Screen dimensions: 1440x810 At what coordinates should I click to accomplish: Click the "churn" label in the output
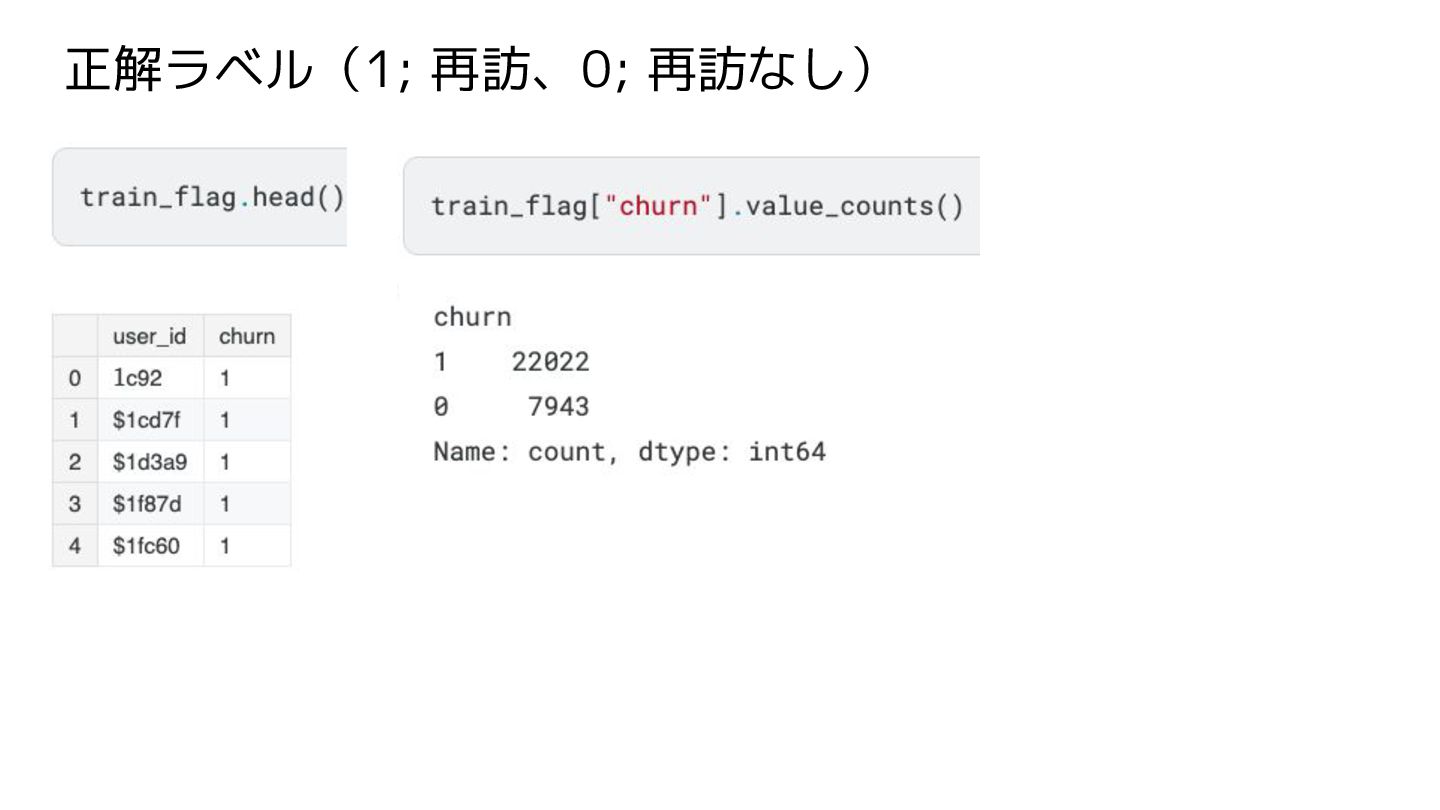coord(472,318)
